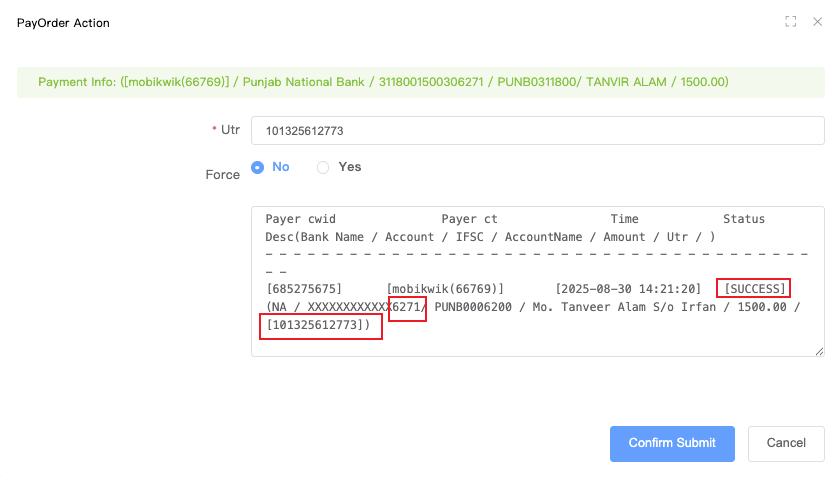Select Yes for the Force option

coord(323,167)
